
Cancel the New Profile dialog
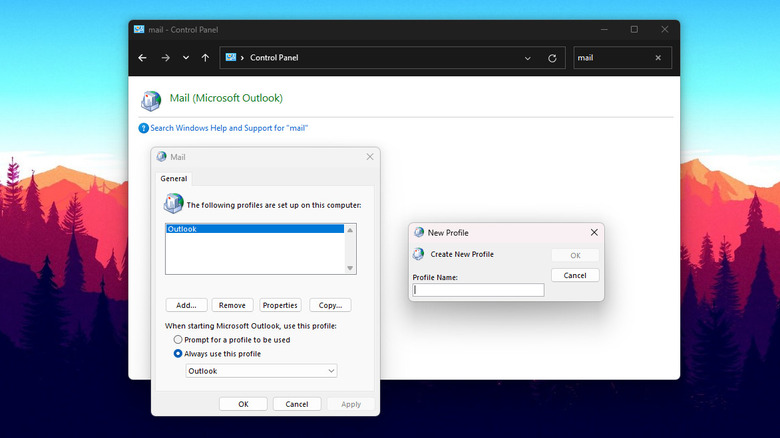(575, 275)
